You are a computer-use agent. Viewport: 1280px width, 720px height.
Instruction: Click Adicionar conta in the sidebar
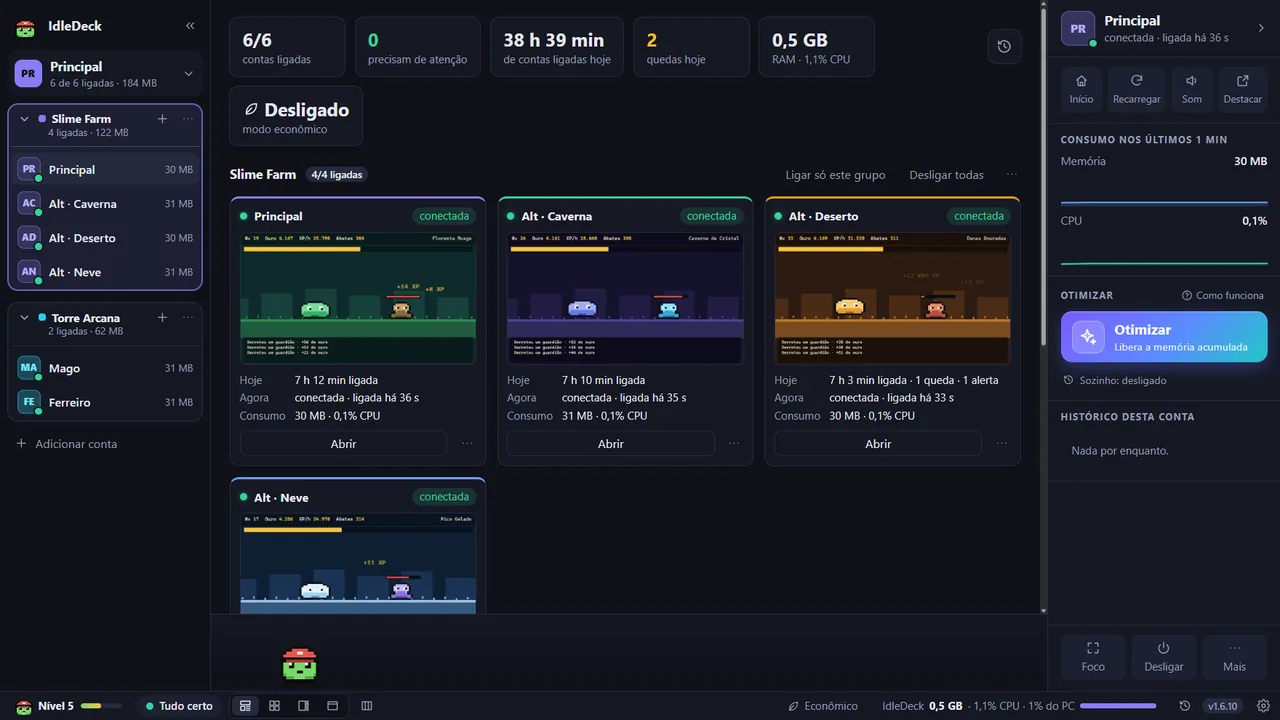[x=66, y=444]
